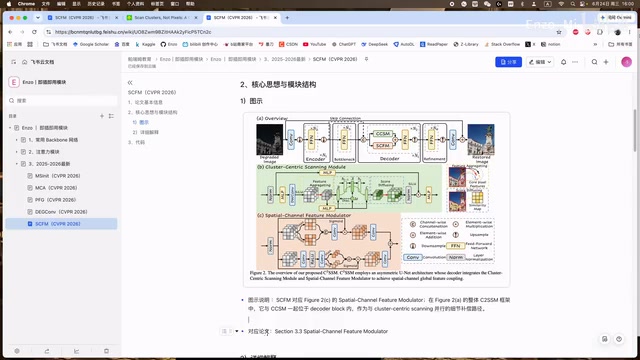This screenshot has width=640, height=360.
Task: Open the Kaggle bookmark
Action: point(145,44)
